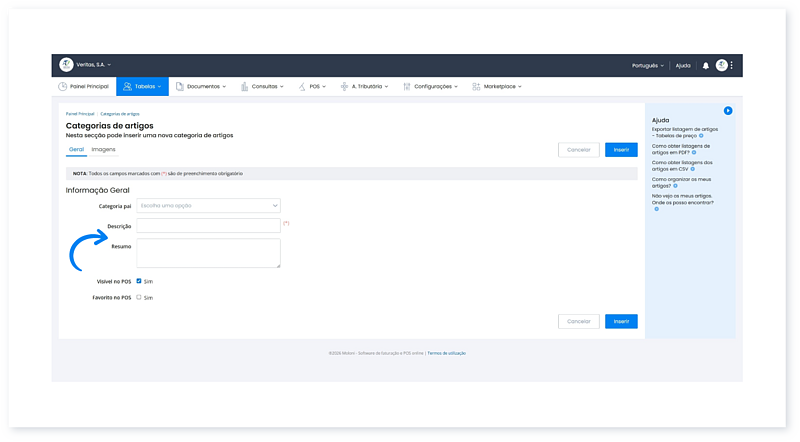This screenshot has height=442, width=800.
Task: Click the Painel Principal clock icon
Action: (x=63, y=87)
